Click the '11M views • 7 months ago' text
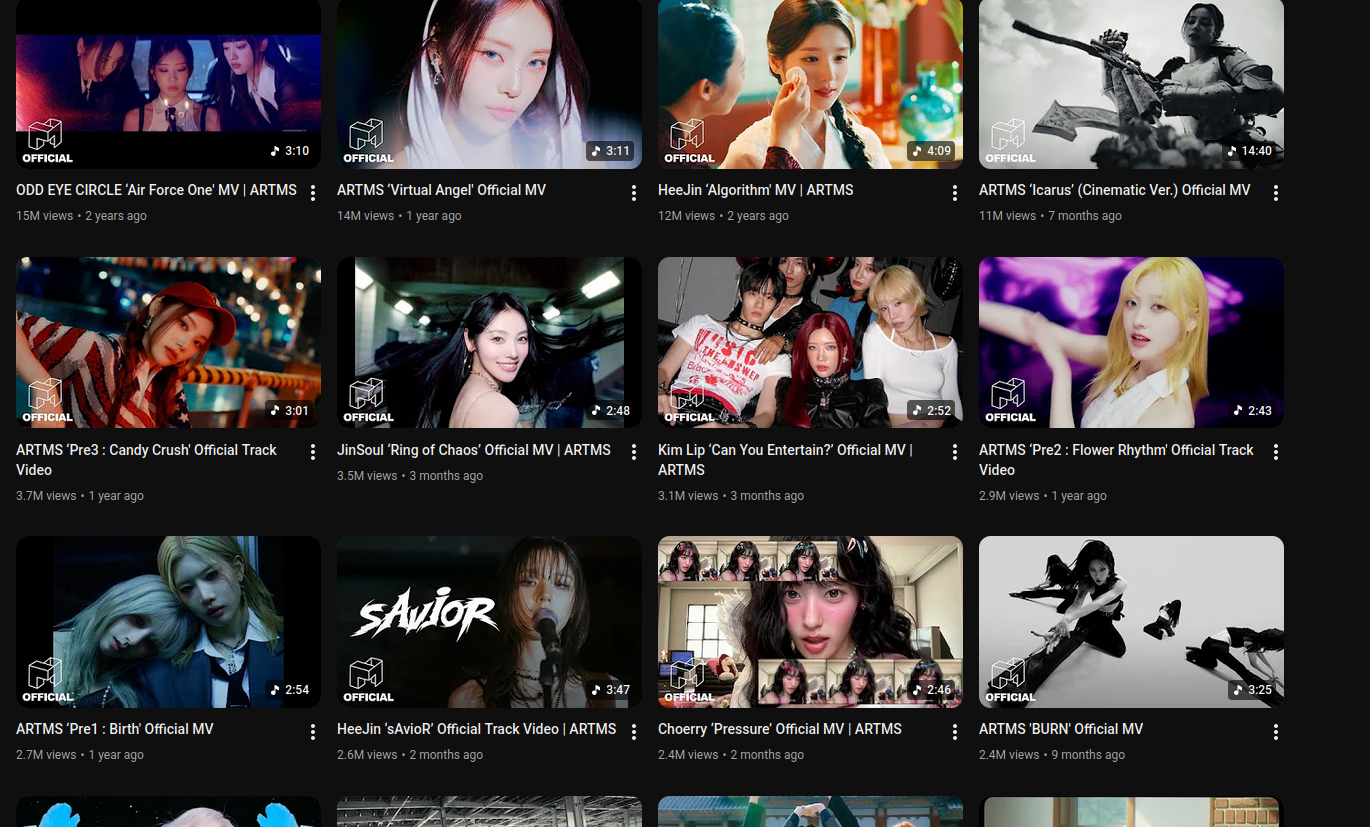This screenshot has width=1370, height=827. (x=1050, y=216)
